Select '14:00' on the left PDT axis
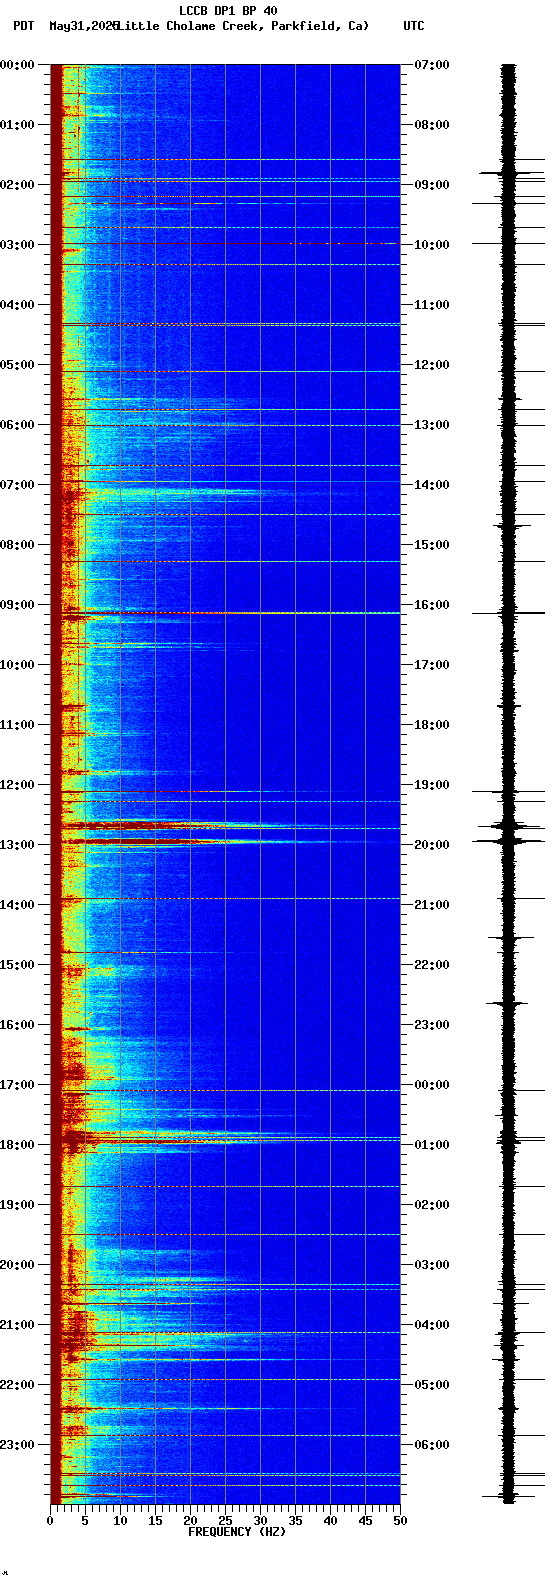 (x=17, y=905)
